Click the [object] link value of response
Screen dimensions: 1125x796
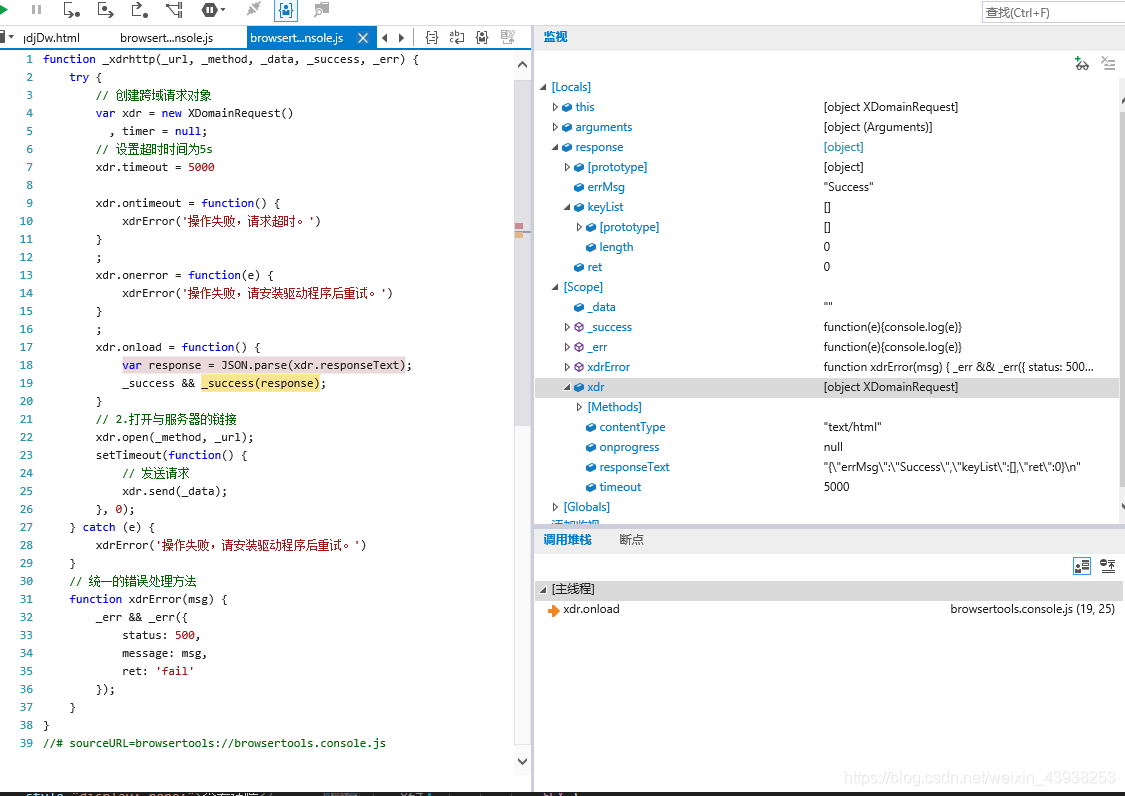click(843, 147)
